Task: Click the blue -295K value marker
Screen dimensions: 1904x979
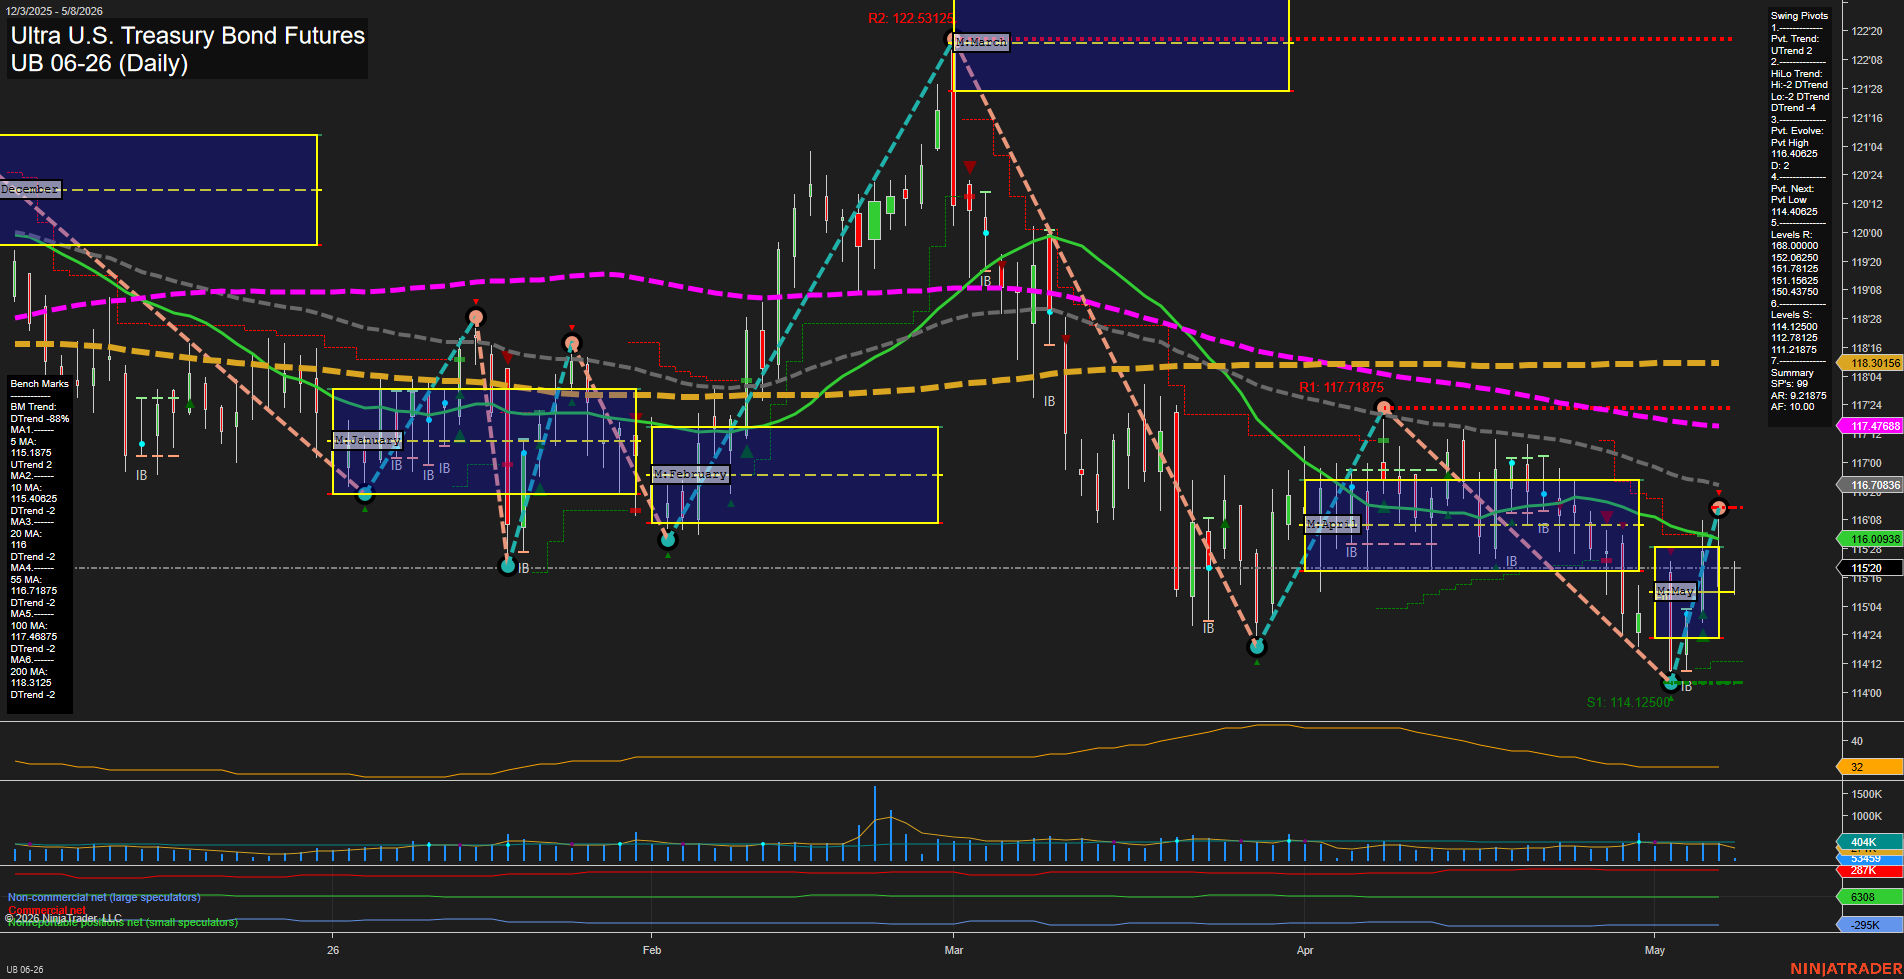Action: 1871,925
